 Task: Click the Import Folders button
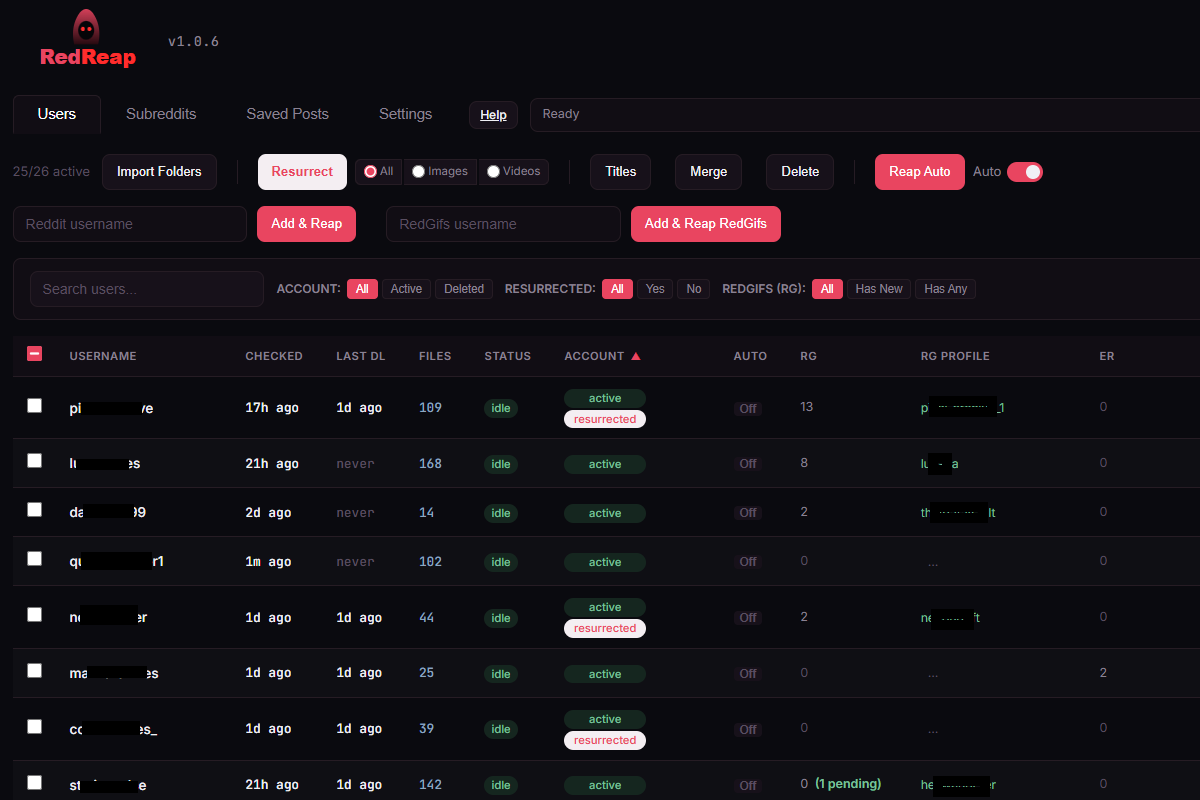pyautogui.click(x=159, y=172)
